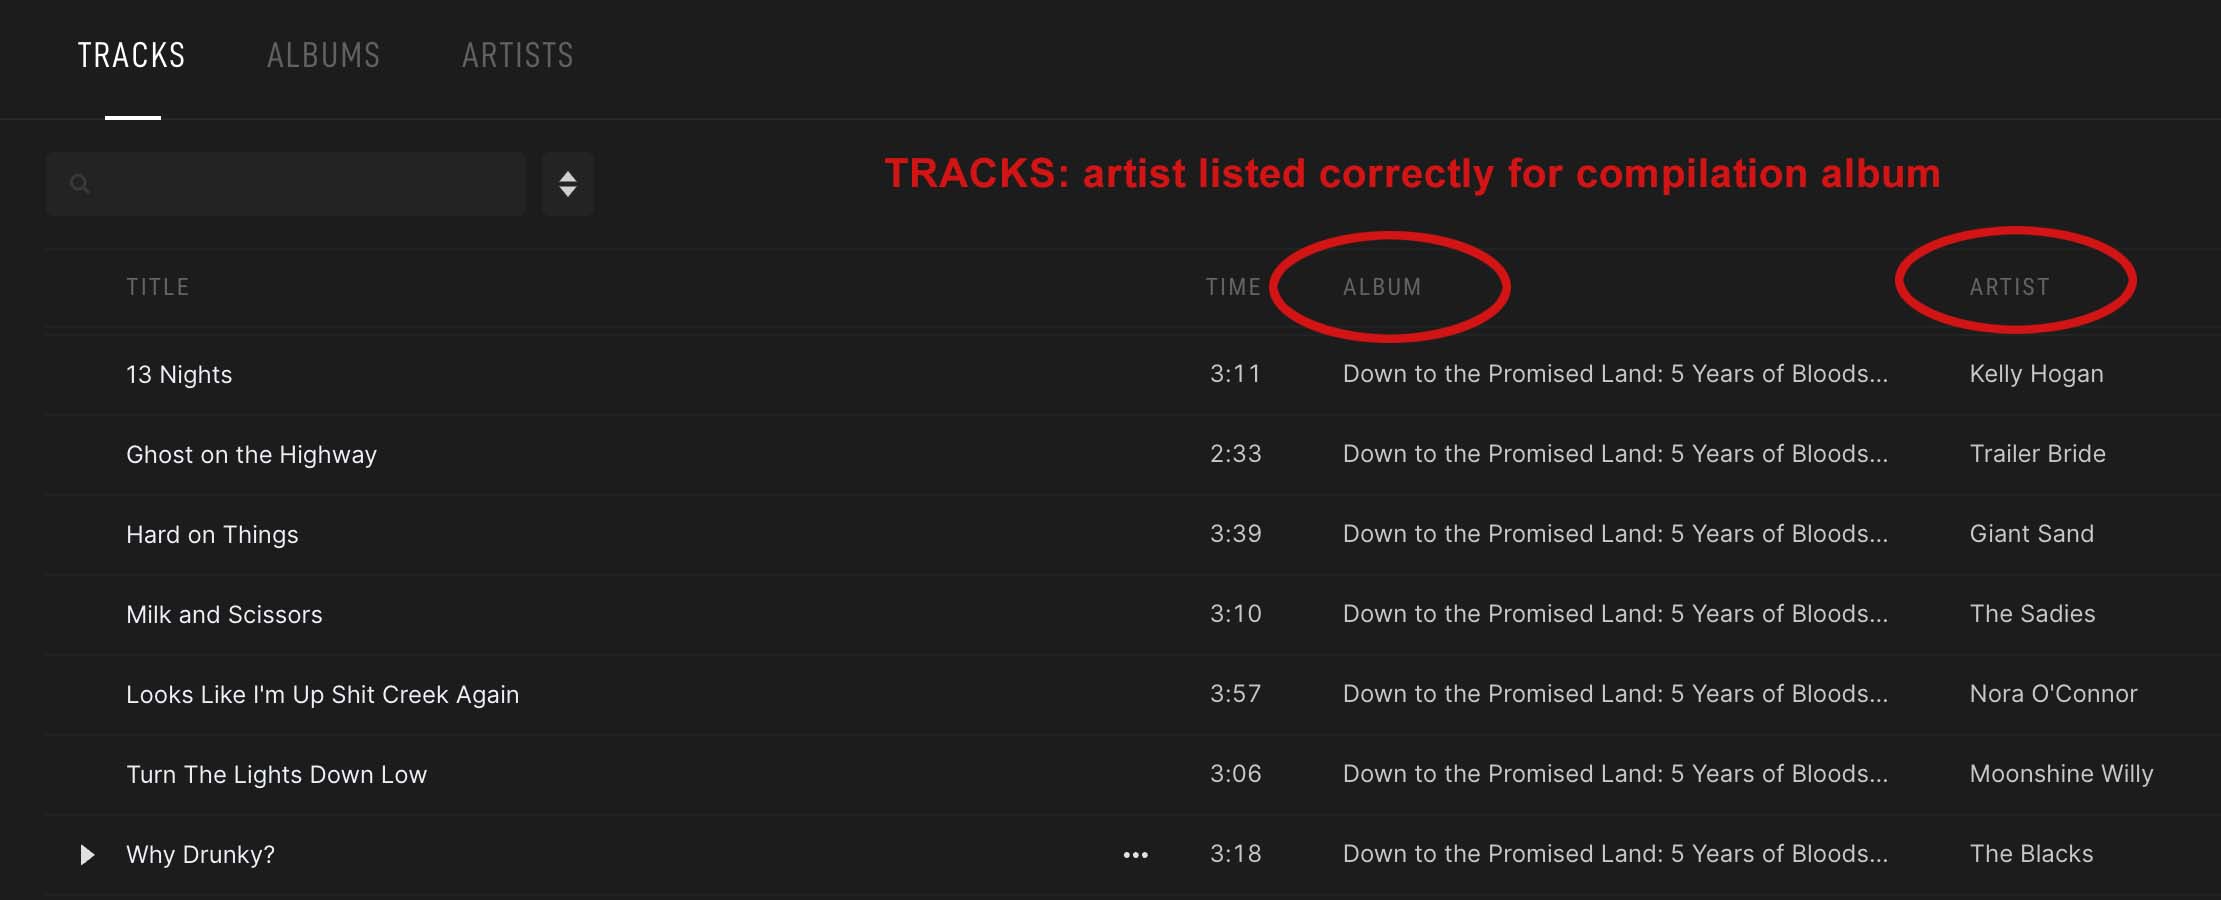Select the Milk and Scissors track

[x=224, y=615]
